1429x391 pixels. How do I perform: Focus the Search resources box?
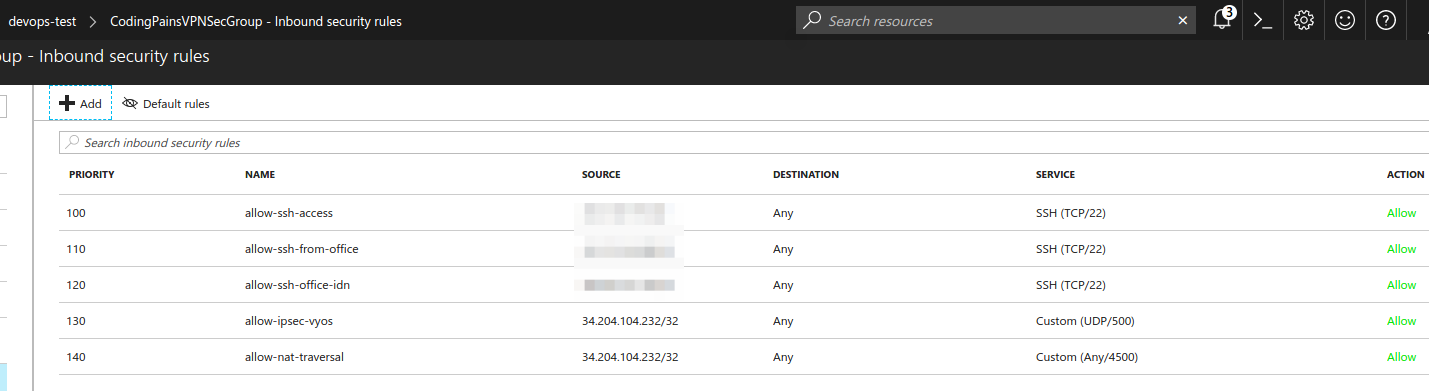pyautogui.click(x=996, y=20)
